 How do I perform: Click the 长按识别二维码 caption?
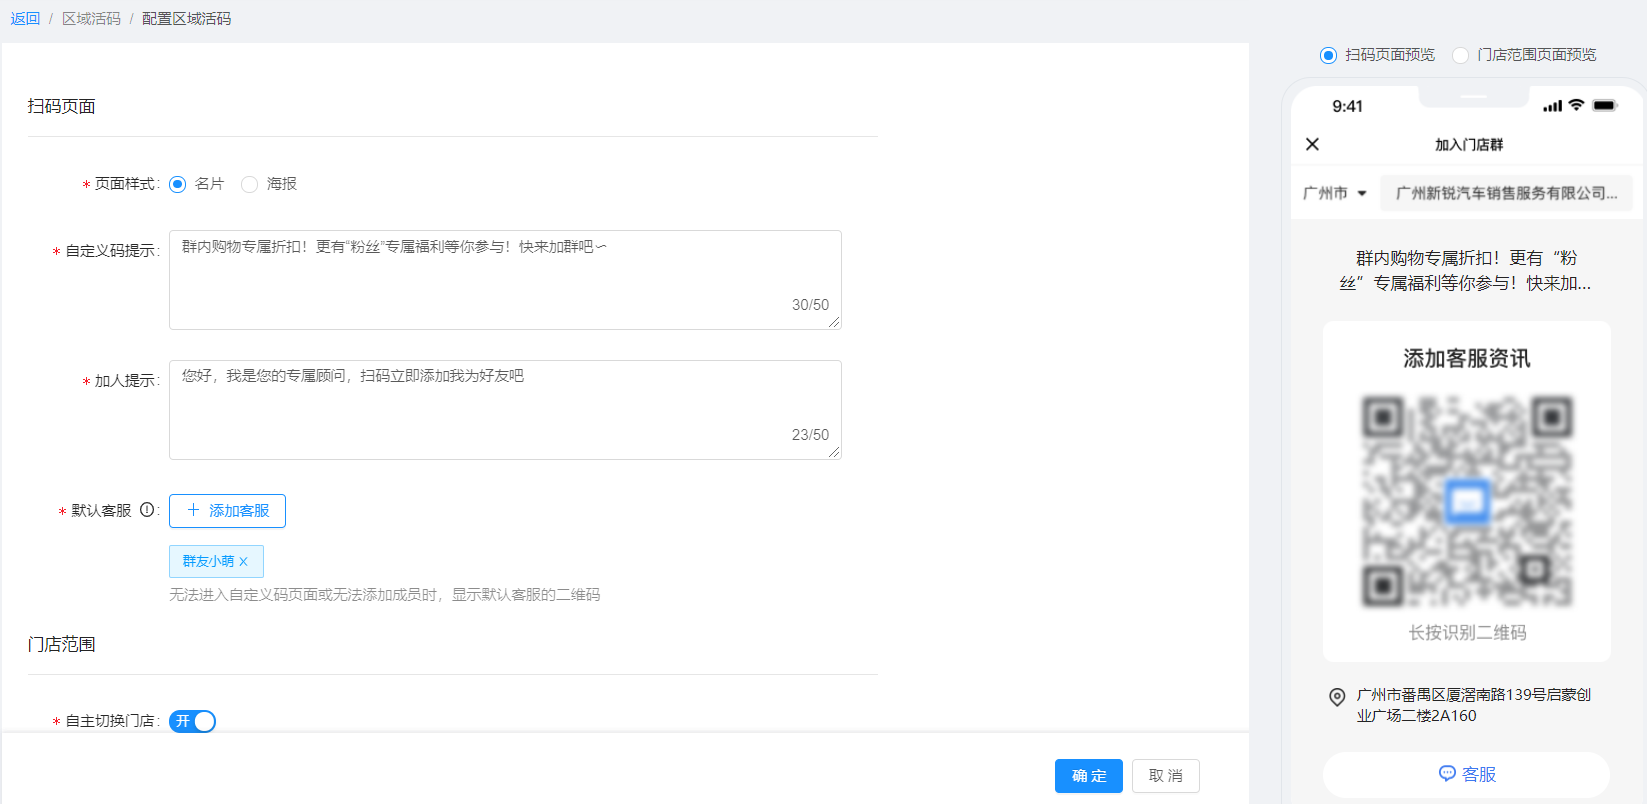click(1467, 633)
